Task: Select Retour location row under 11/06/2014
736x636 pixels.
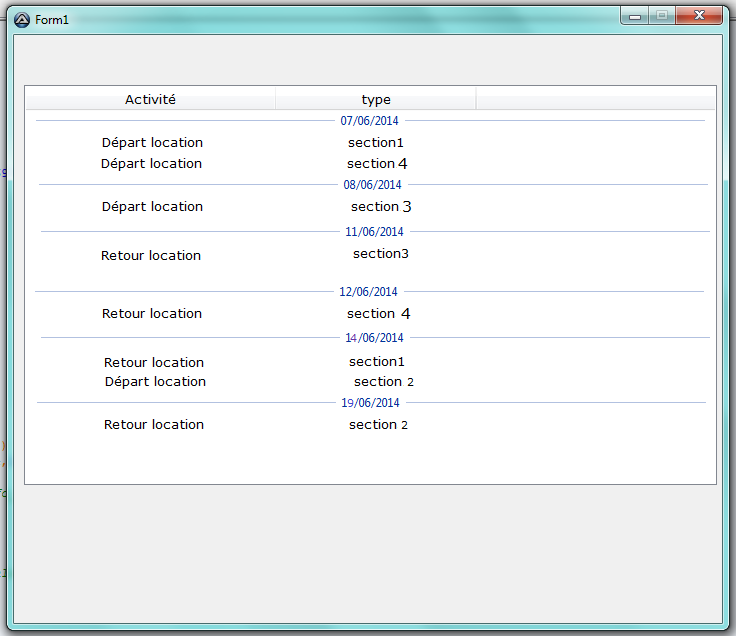Action: coord(151,256)
